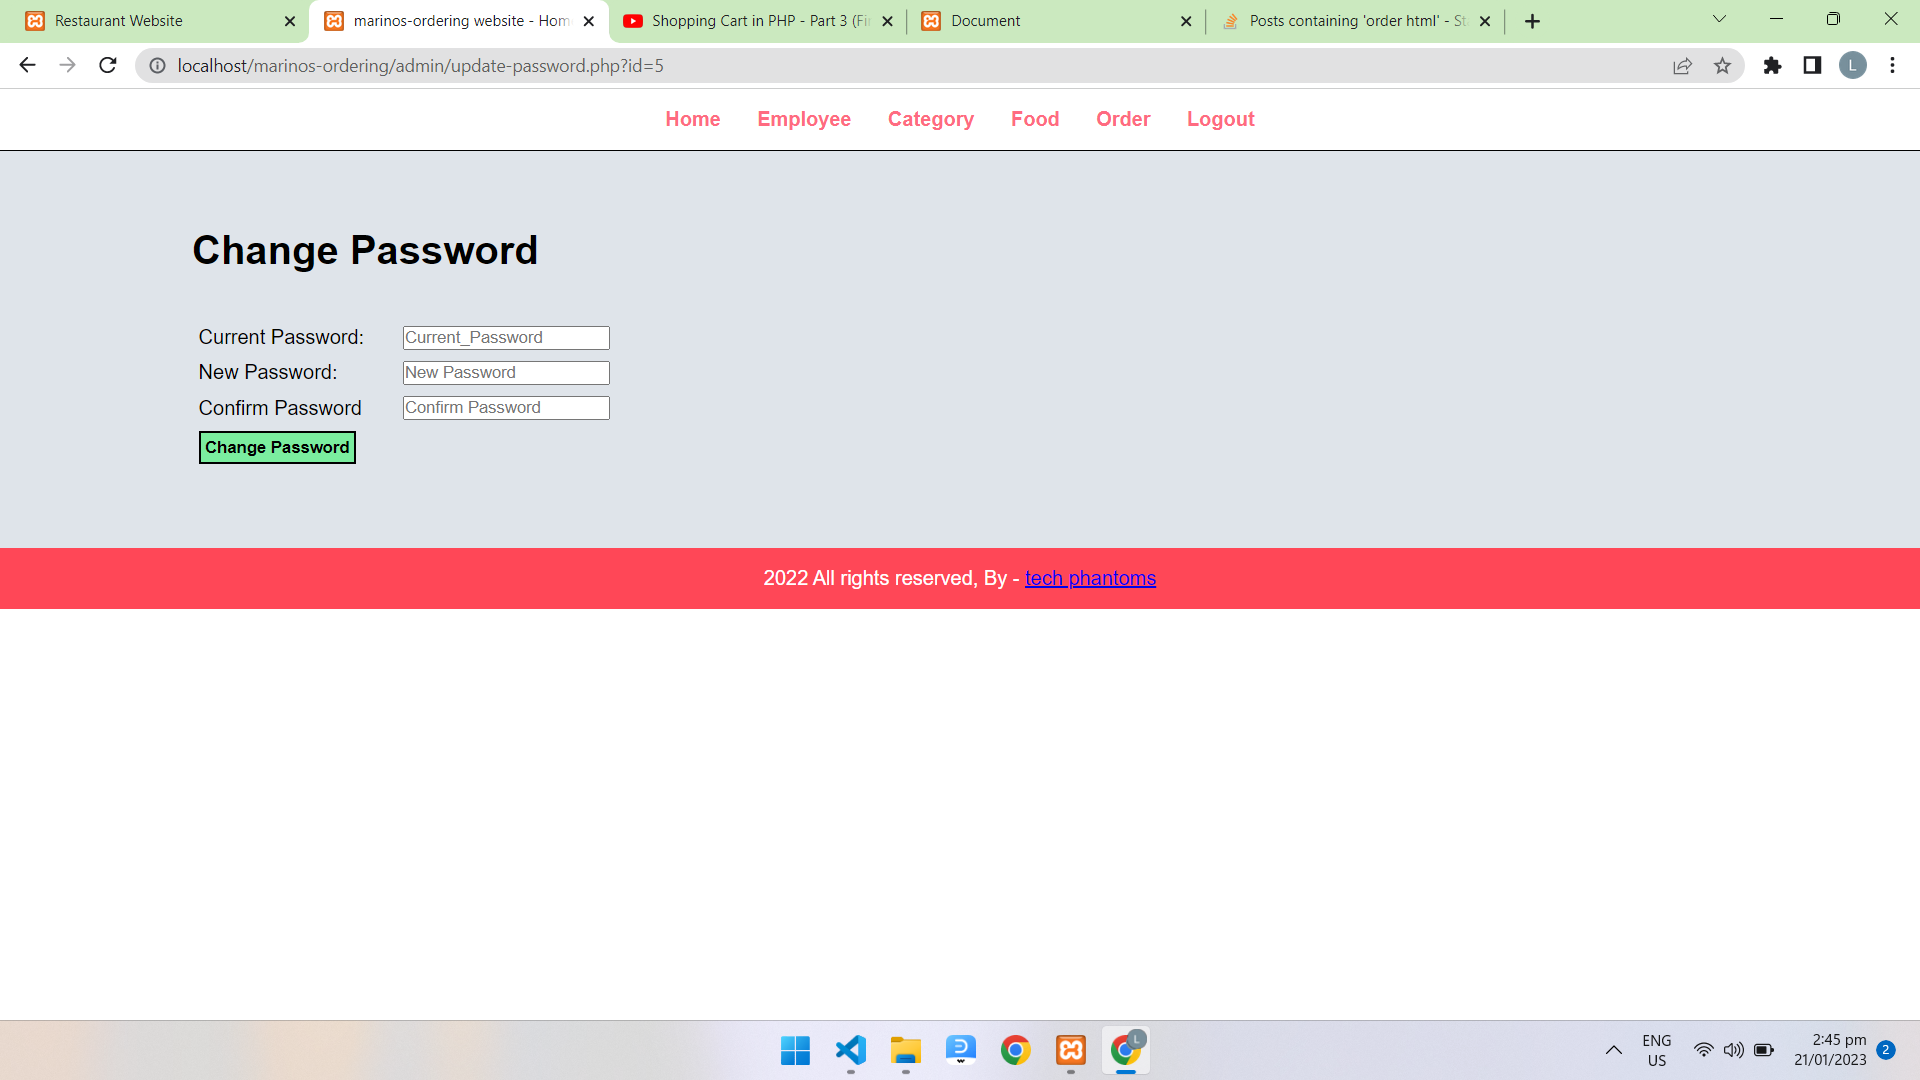Open the Extensions puzzle icon
The height and width of the screenshot is (1080, 1920).
1772,66
